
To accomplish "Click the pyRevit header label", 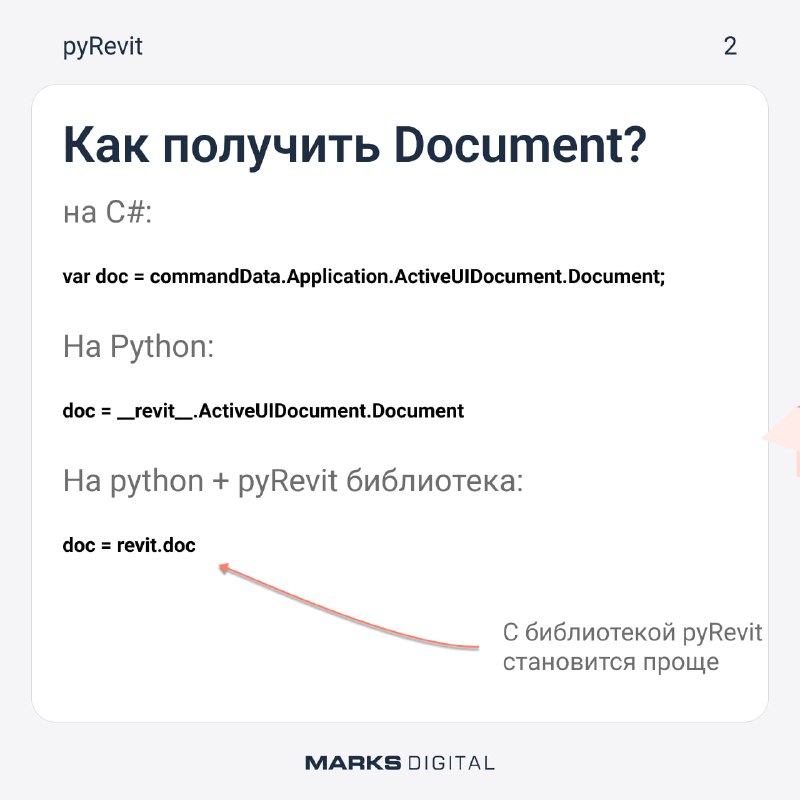I will click(x=103, y=47).
